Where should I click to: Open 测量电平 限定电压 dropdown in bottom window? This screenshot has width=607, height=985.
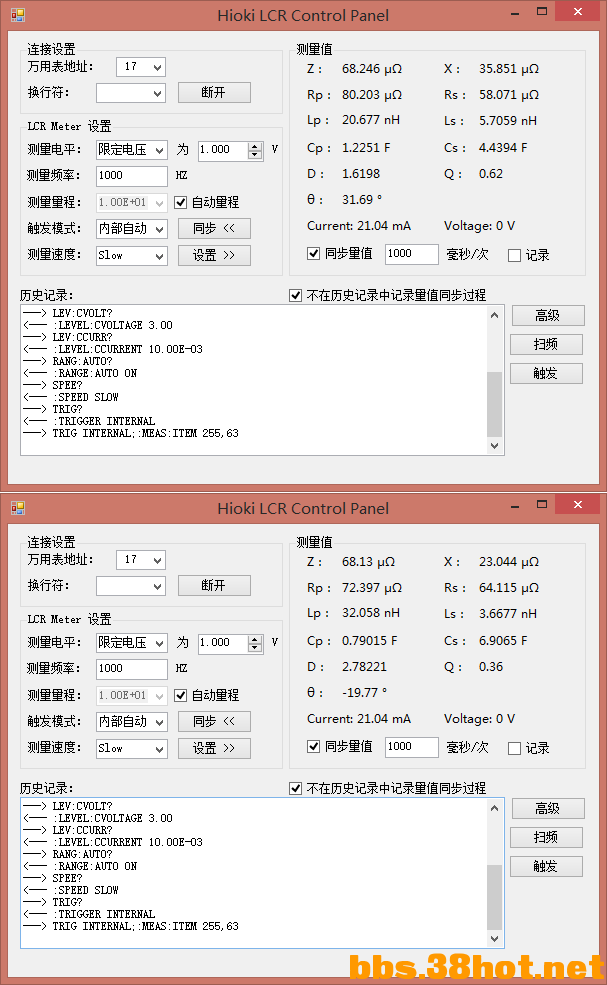132,643
